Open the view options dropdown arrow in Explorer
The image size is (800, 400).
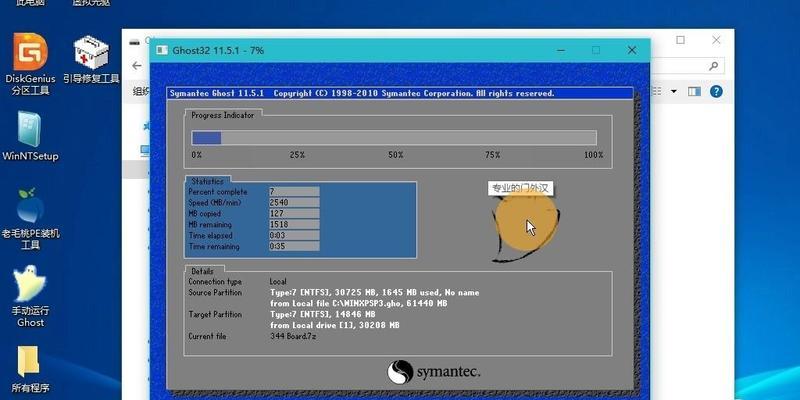[673, 91]
